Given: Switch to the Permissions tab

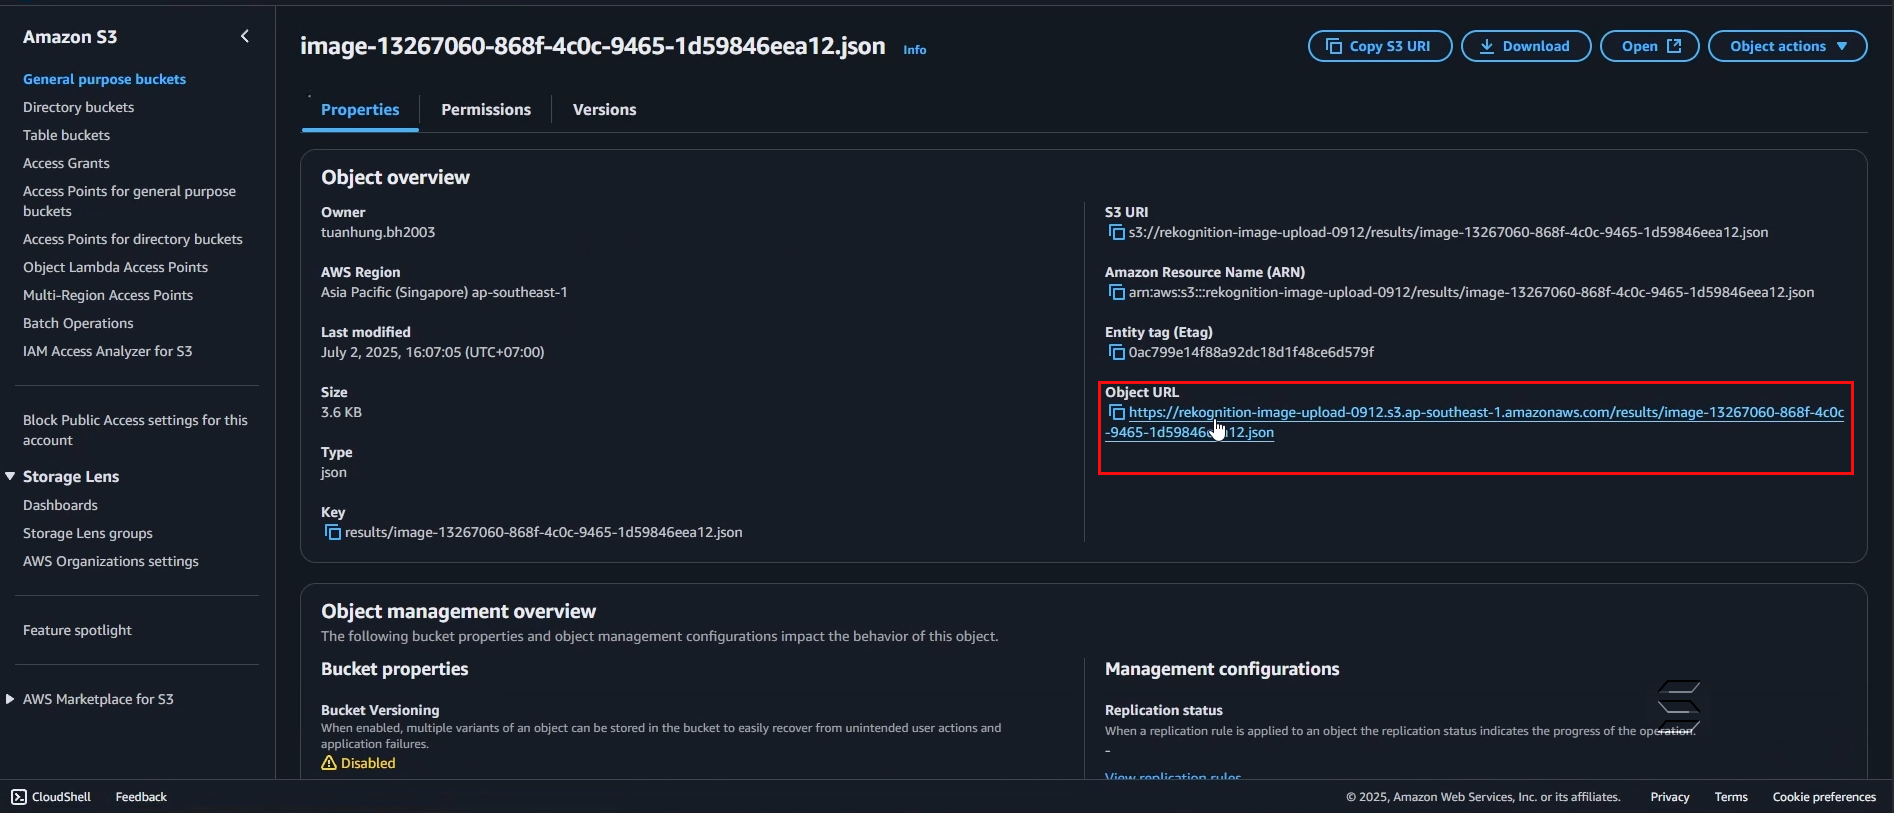Looking at the screenshot, I should tap(486, 110).
